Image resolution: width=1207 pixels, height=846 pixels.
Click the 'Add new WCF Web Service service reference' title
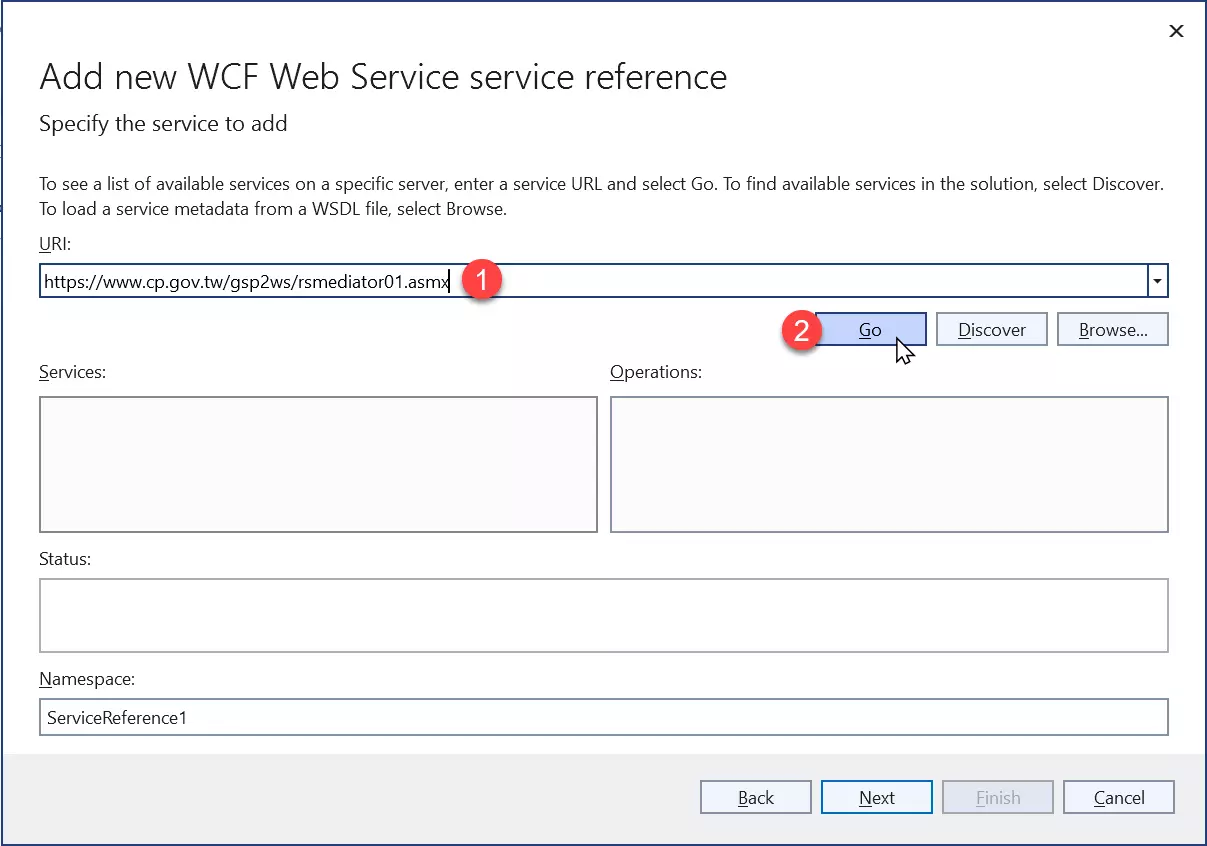383,77
